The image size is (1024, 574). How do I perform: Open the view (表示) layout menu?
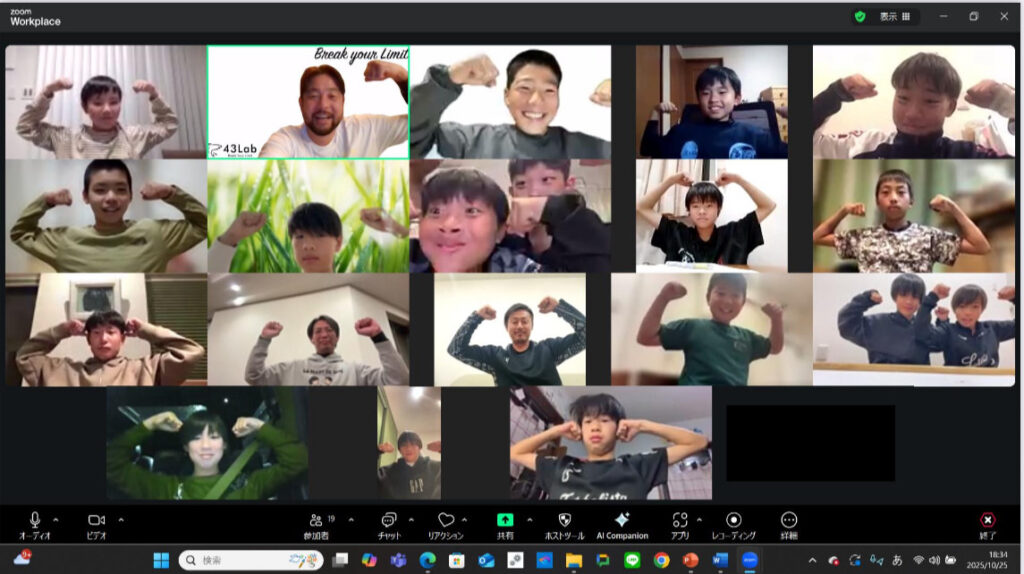(x=895, y=17)
